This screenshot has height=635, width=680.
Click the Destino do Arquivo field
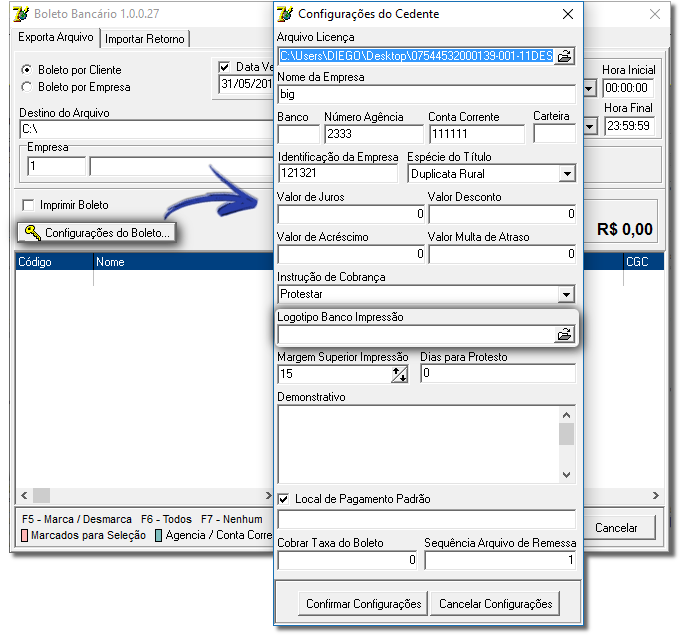(x=147, y=129)
